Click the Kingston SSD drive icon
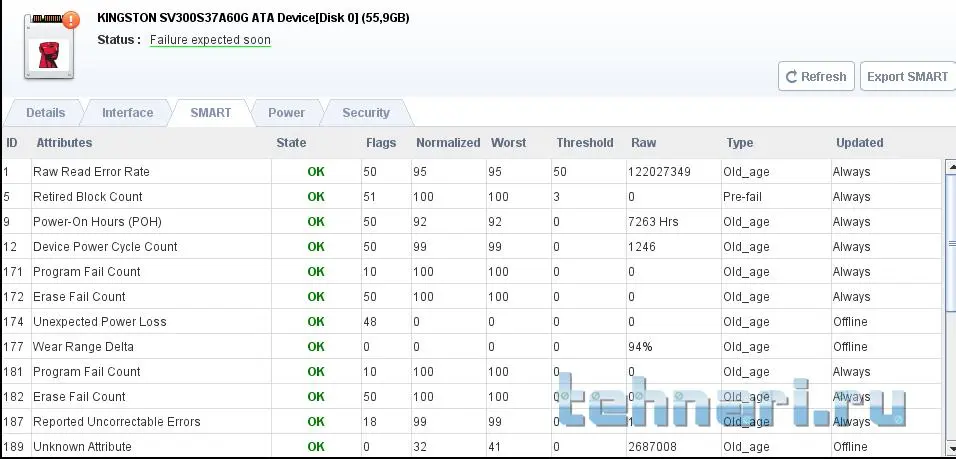The width and height of the screenshot is (956, 459). click(49, 48)
